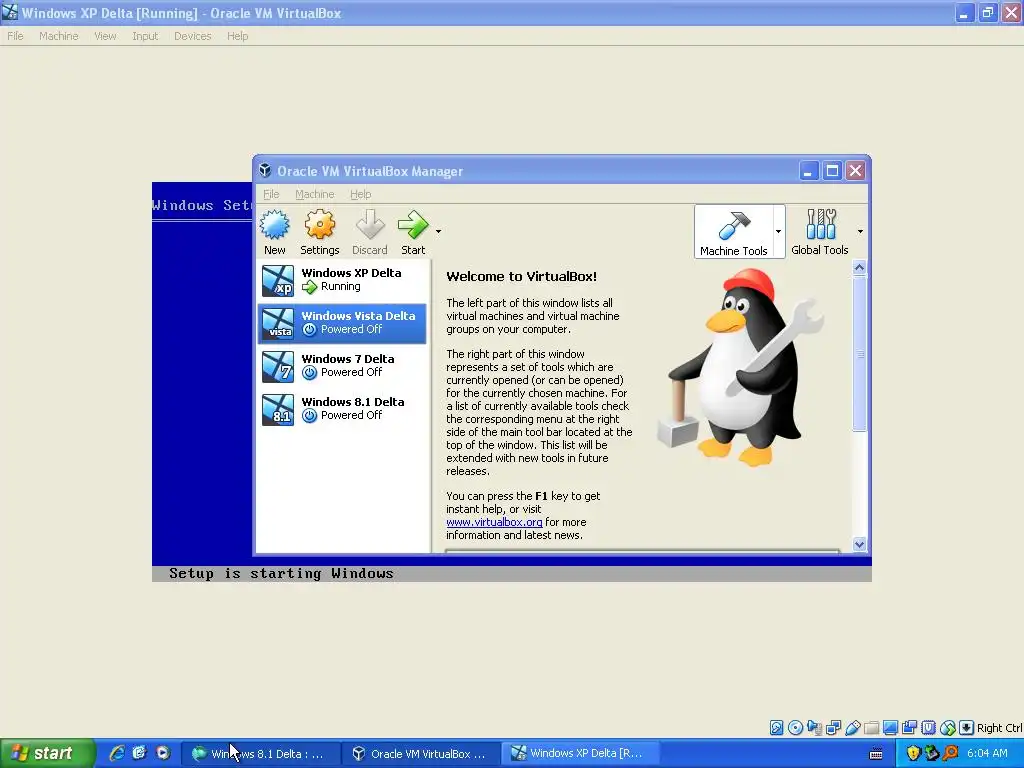This screenshot has width=1024, height=768.
Task: Click network adapters status icon
Action: [833, 728]
